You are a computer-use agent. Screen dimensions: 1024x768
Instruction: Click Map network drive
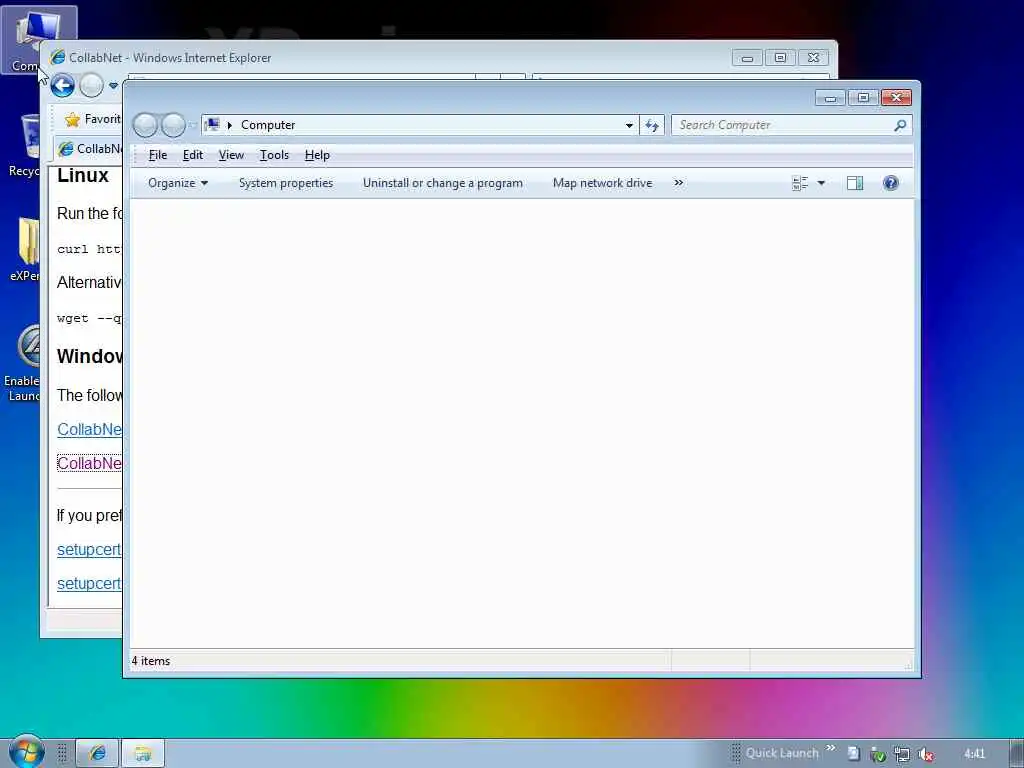[x=603, y=183]
